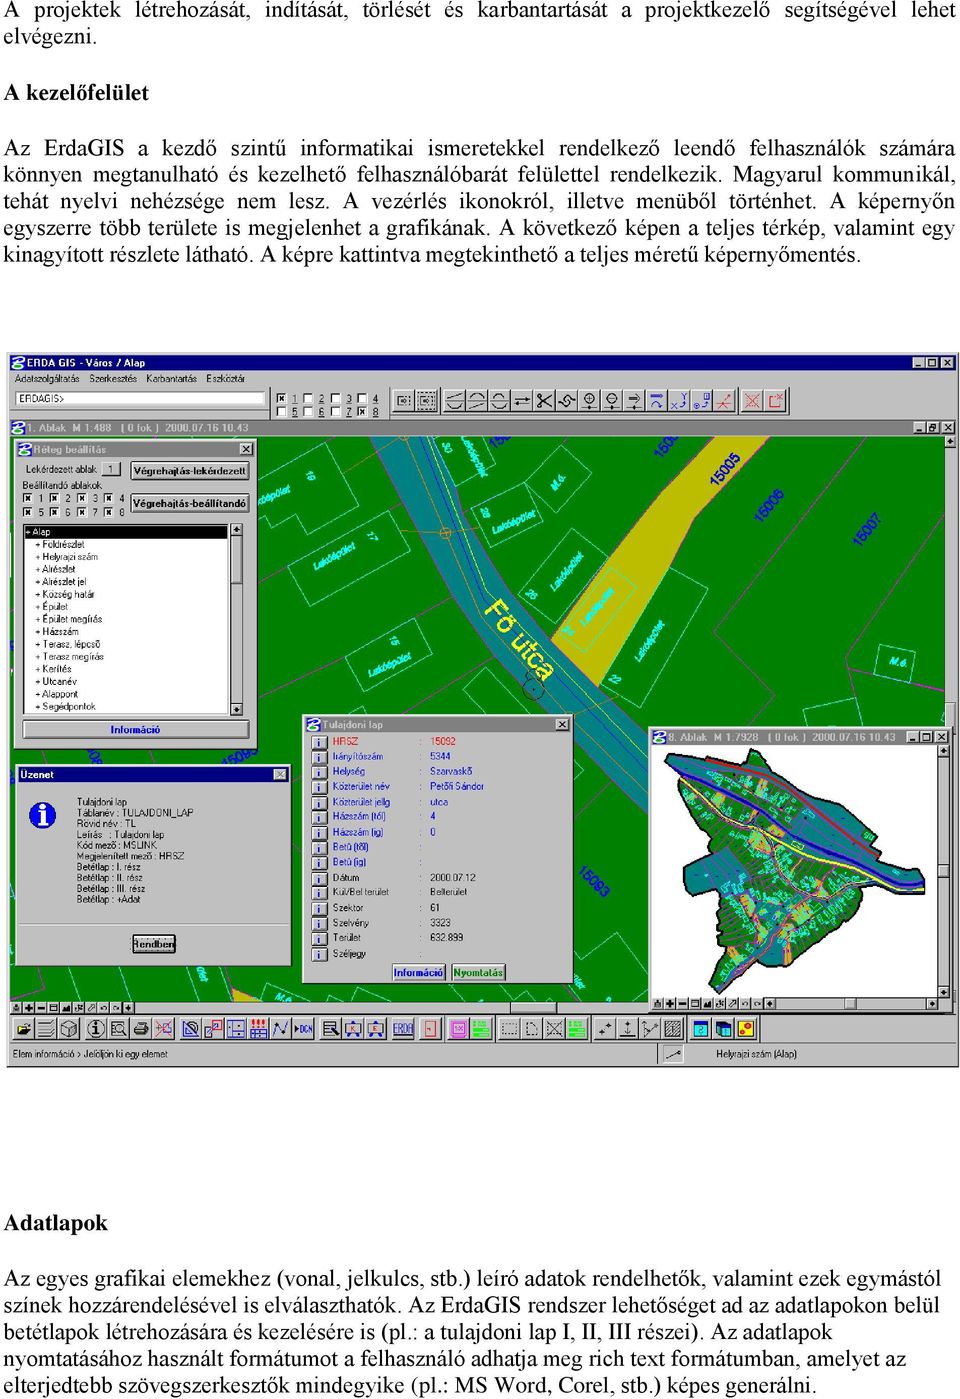Expand the Házszám layer

coord(38,632)
